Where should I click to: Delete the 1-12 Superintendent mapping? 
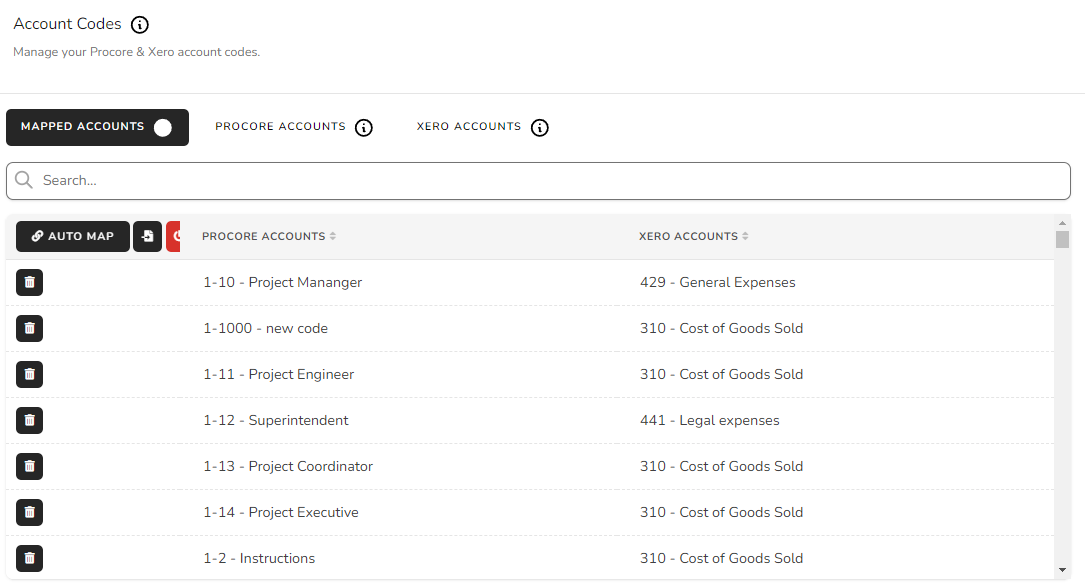point(29,420)
